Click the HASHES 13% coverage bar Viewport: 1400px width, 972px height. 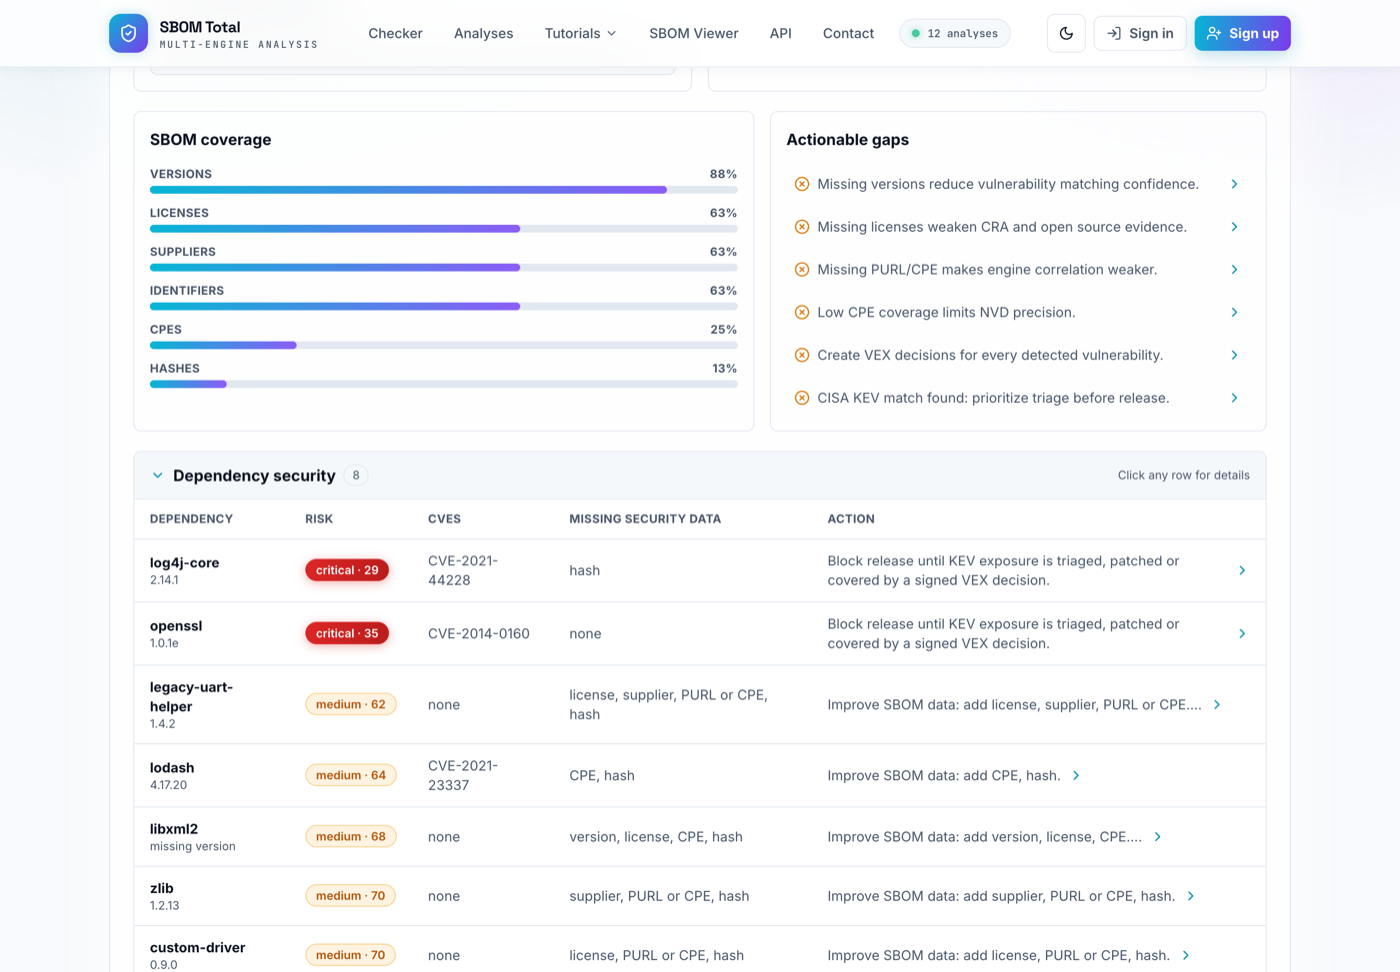pos(444,384)
